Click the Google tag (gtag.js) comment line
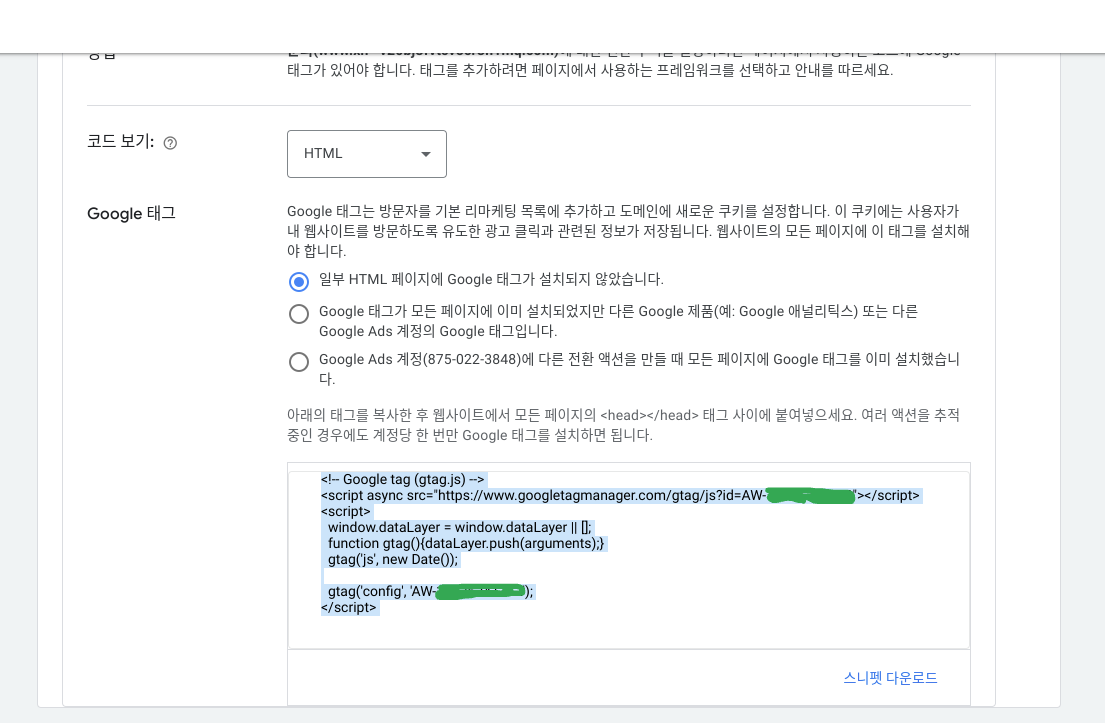 click(x=402, y=479)
